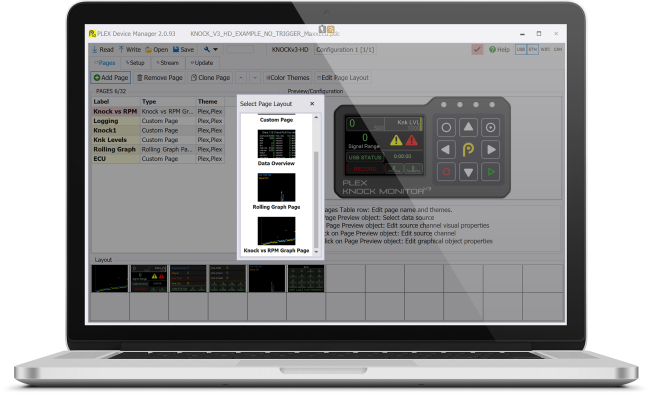Open the Color Themes option
This screenshot has width=650, height=393.
[x=287, y=78]
